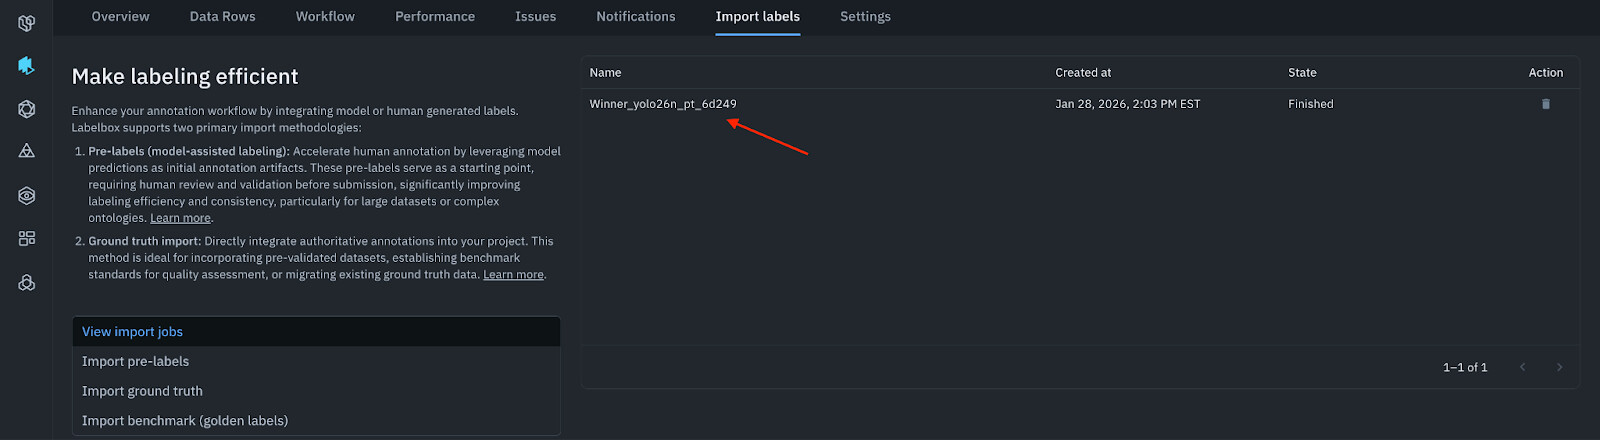Screen dimensions: 1600x440
Task: Open the three interlocked circles sidebar icon
Action: [27, 283]
